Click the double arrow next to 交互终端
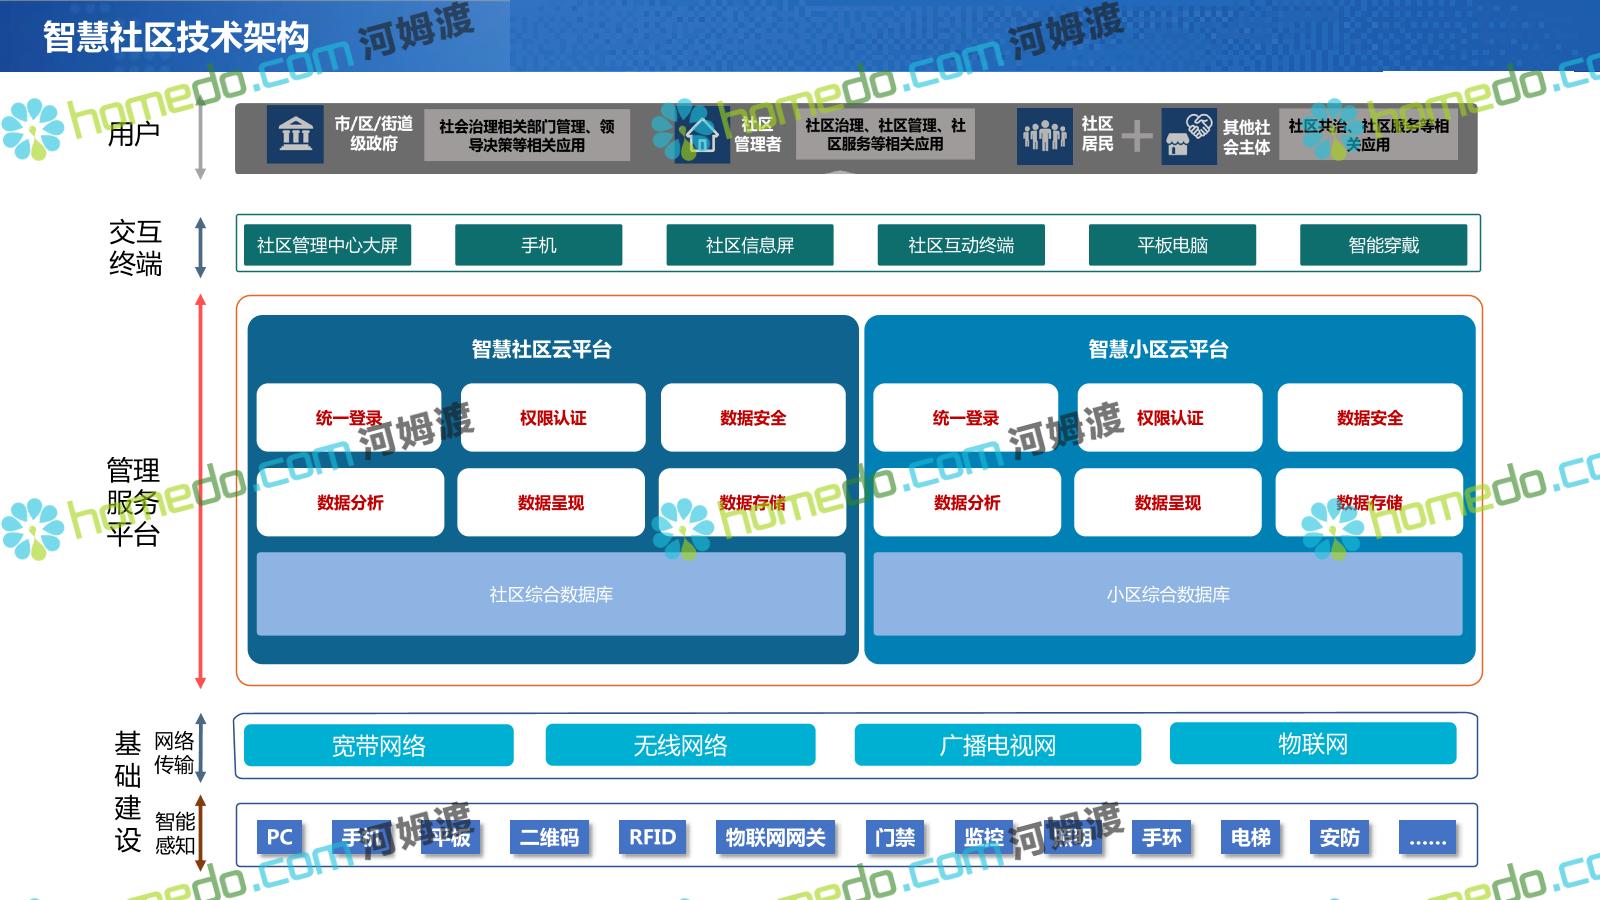 (200, 247)
